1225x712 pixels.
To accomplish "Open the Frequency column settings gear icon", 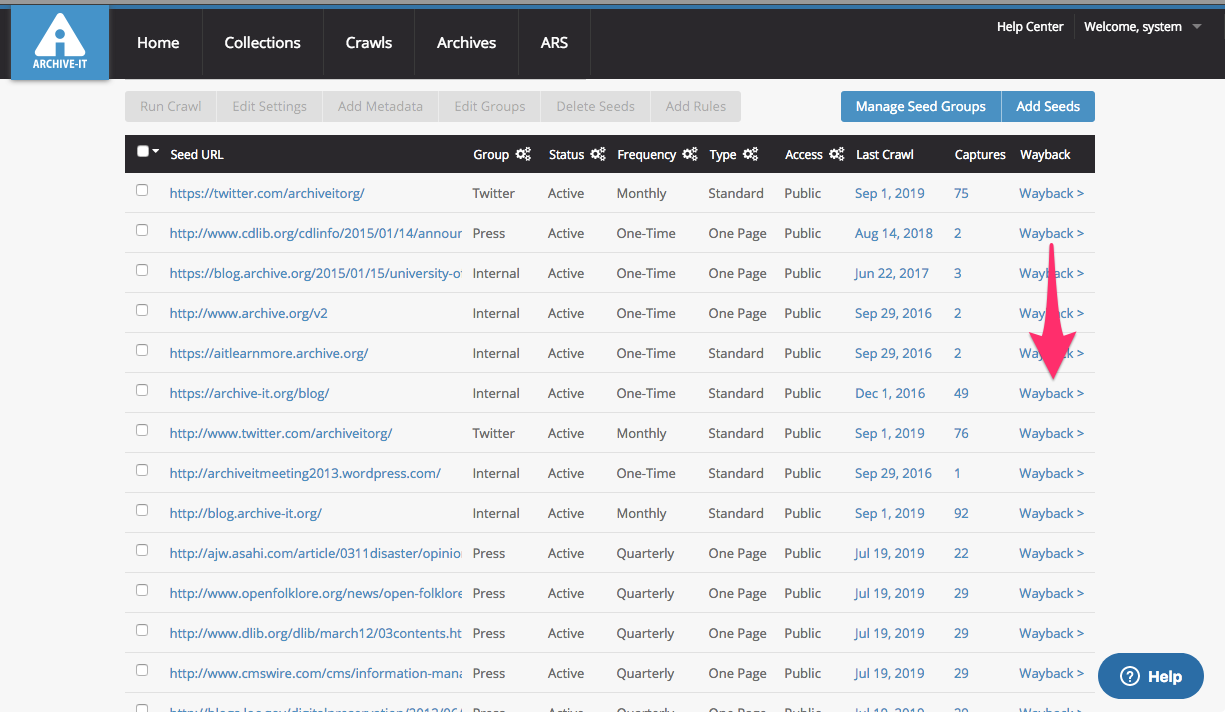I will click(690, 154).
